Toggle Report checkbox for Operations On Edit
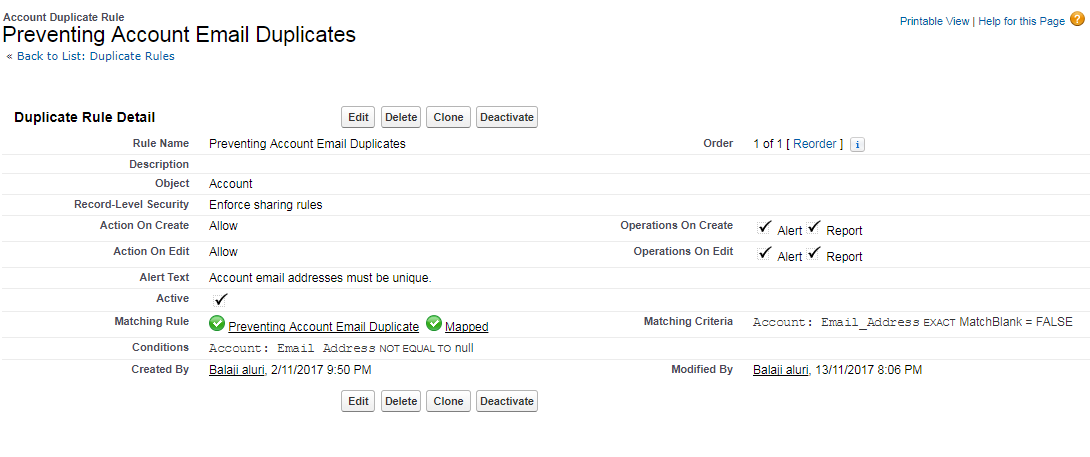The height and width of the screenshot is (457, 1090). (814, 254)
